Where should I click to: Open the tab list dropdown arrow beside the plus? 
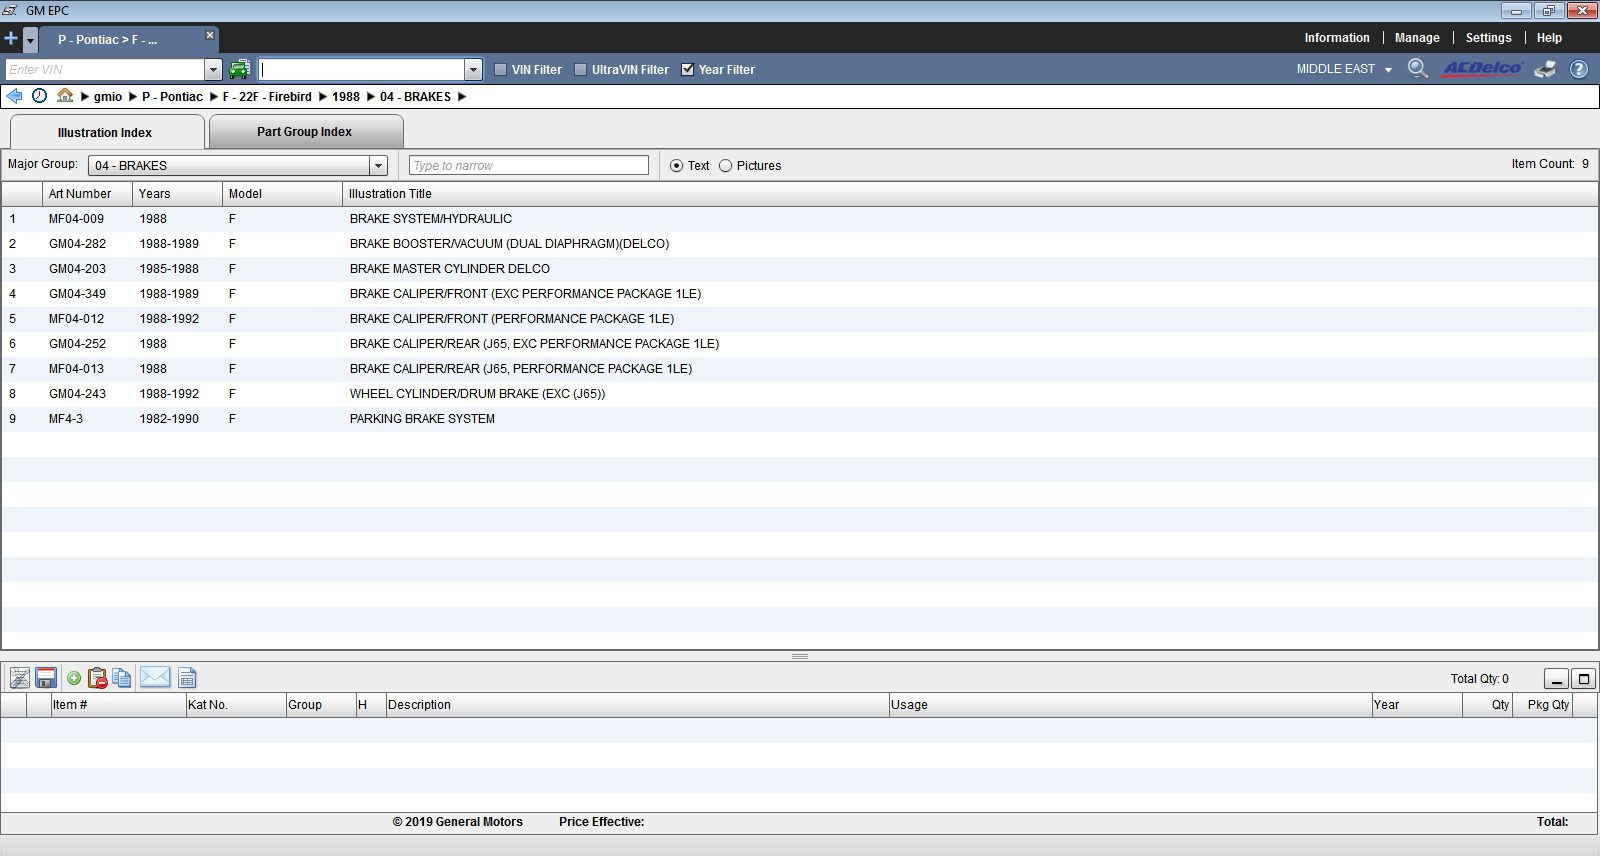click(x=30, y=40)
